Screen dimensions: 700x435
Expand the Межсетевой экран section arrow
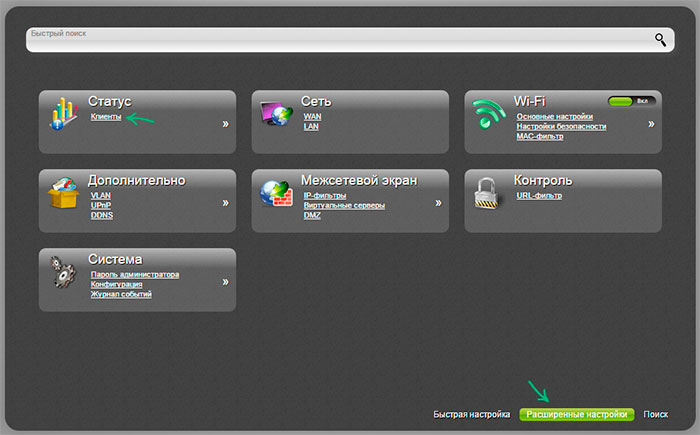tap(438, 202)
